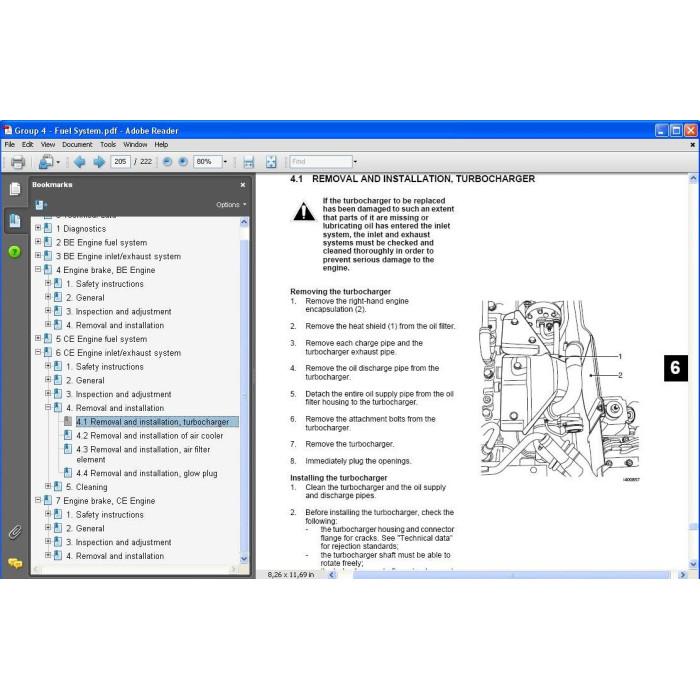Open the Options dropdown in Bookmarks

tap(231, 205)
